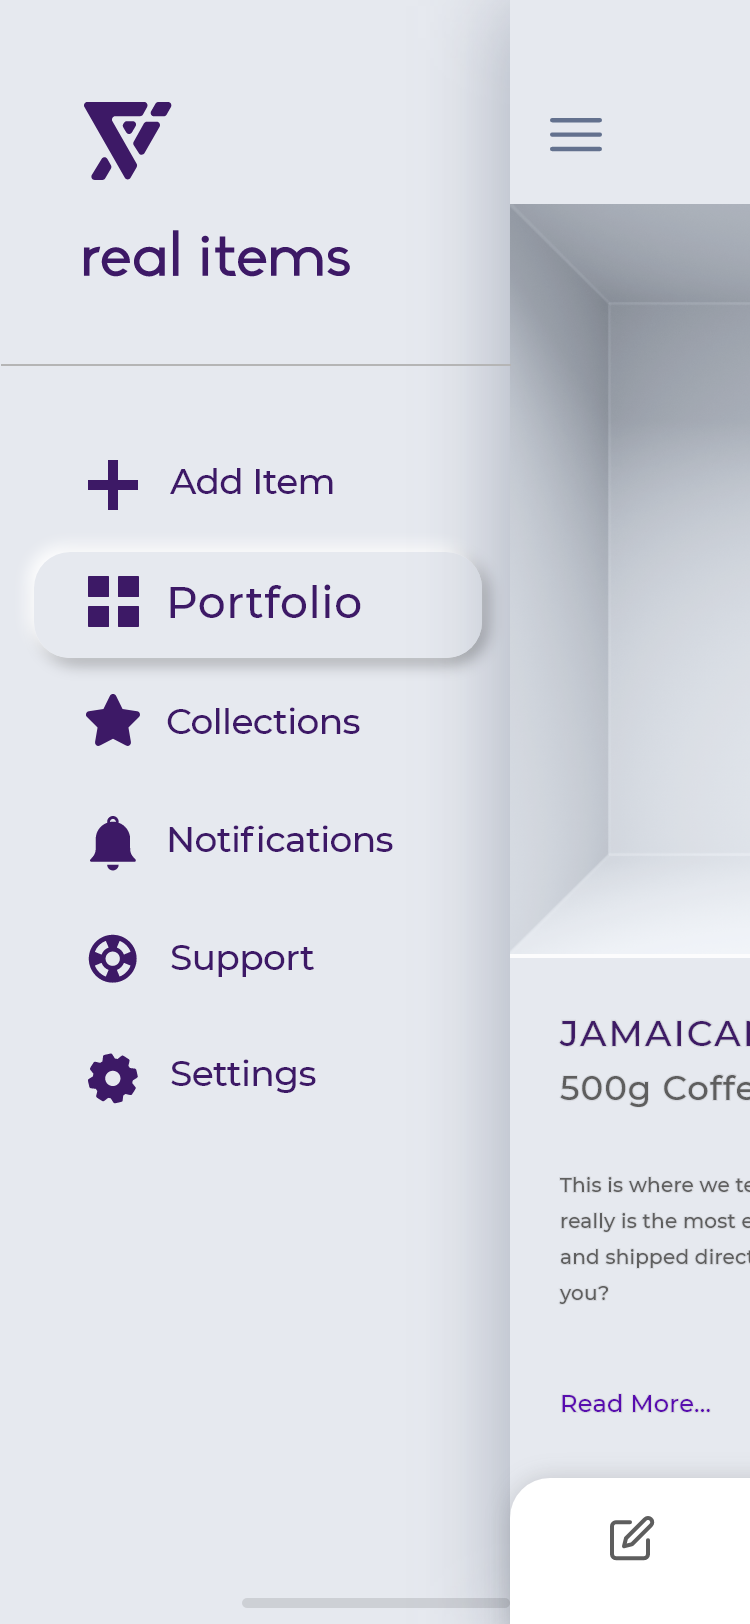Select the Portfolio grid icon
Screen dimensions: 750x1624
(x=113, y=602)
